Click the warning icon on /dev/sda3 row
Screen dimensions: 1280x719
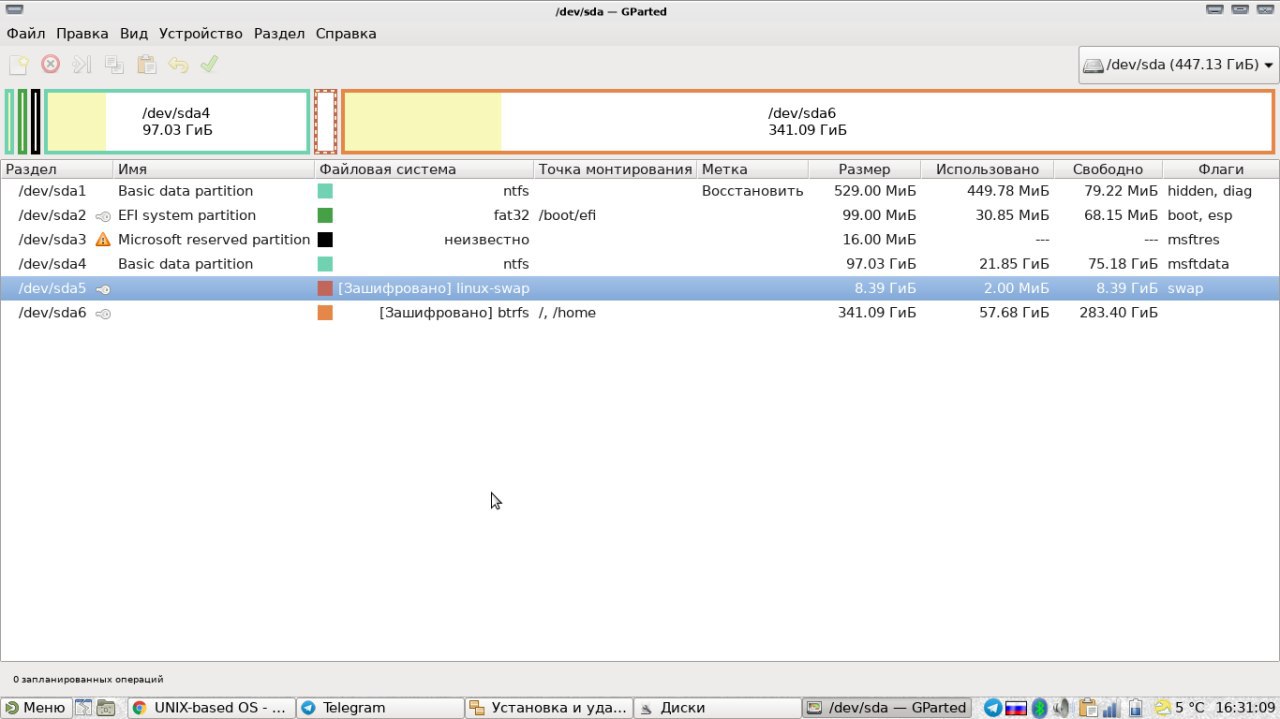point(103,240)
